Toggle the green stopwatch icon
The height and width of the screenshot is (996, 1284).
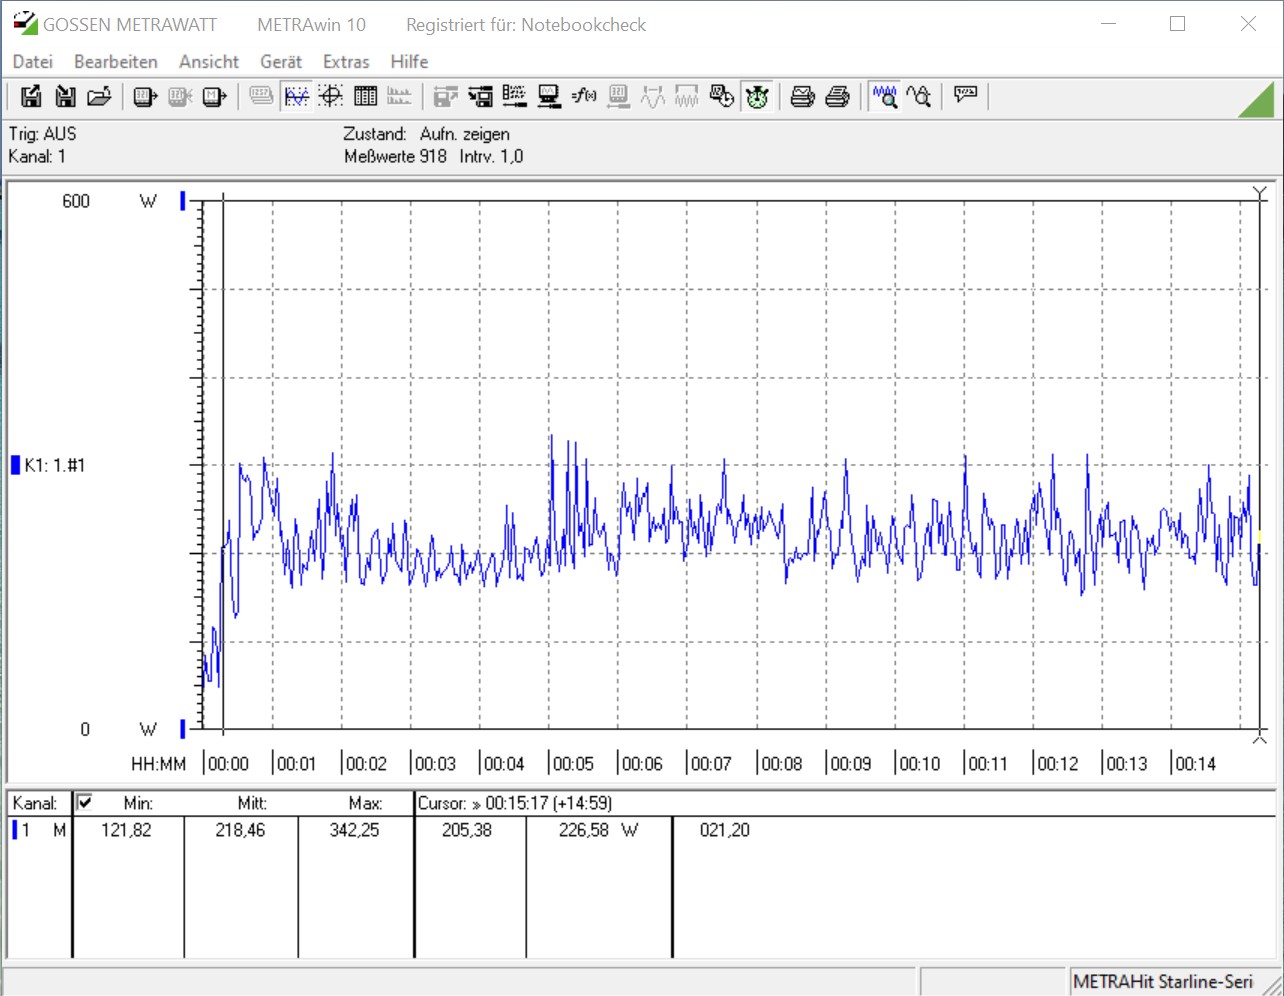(x=757, y=96)
